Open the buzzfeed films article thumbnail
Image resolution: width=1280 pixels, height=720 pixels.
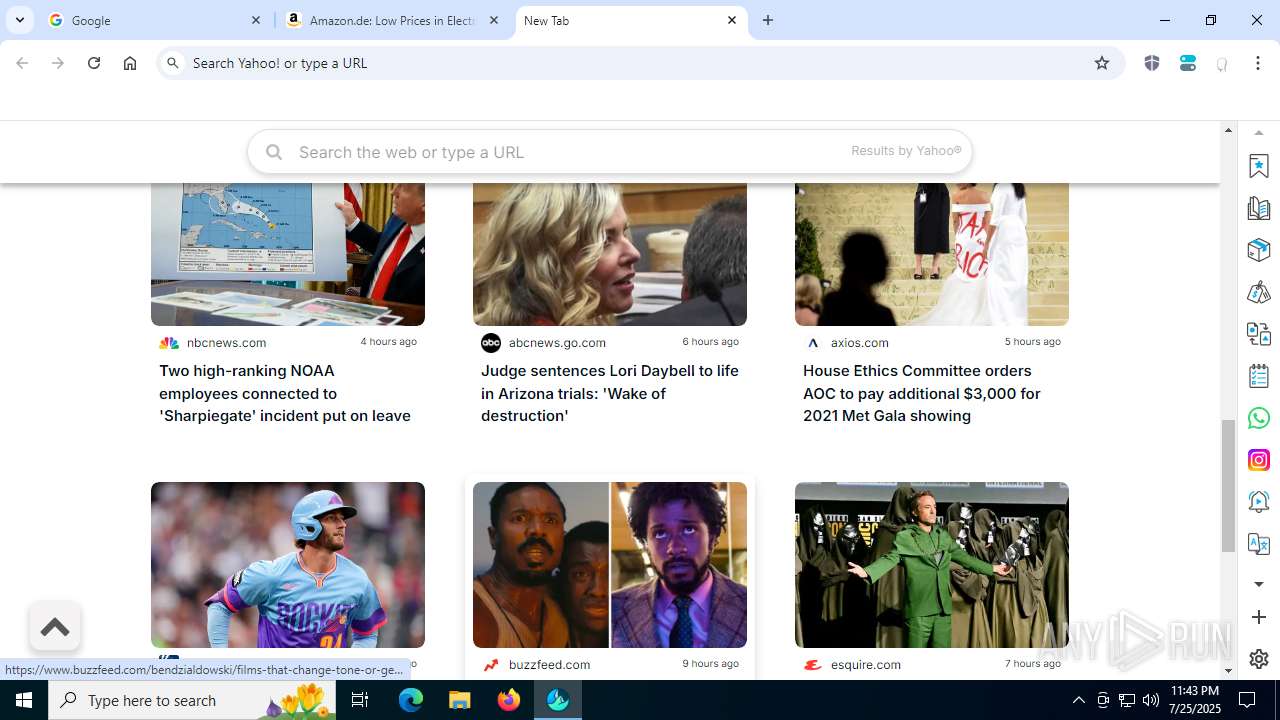(x=610, y=565)
